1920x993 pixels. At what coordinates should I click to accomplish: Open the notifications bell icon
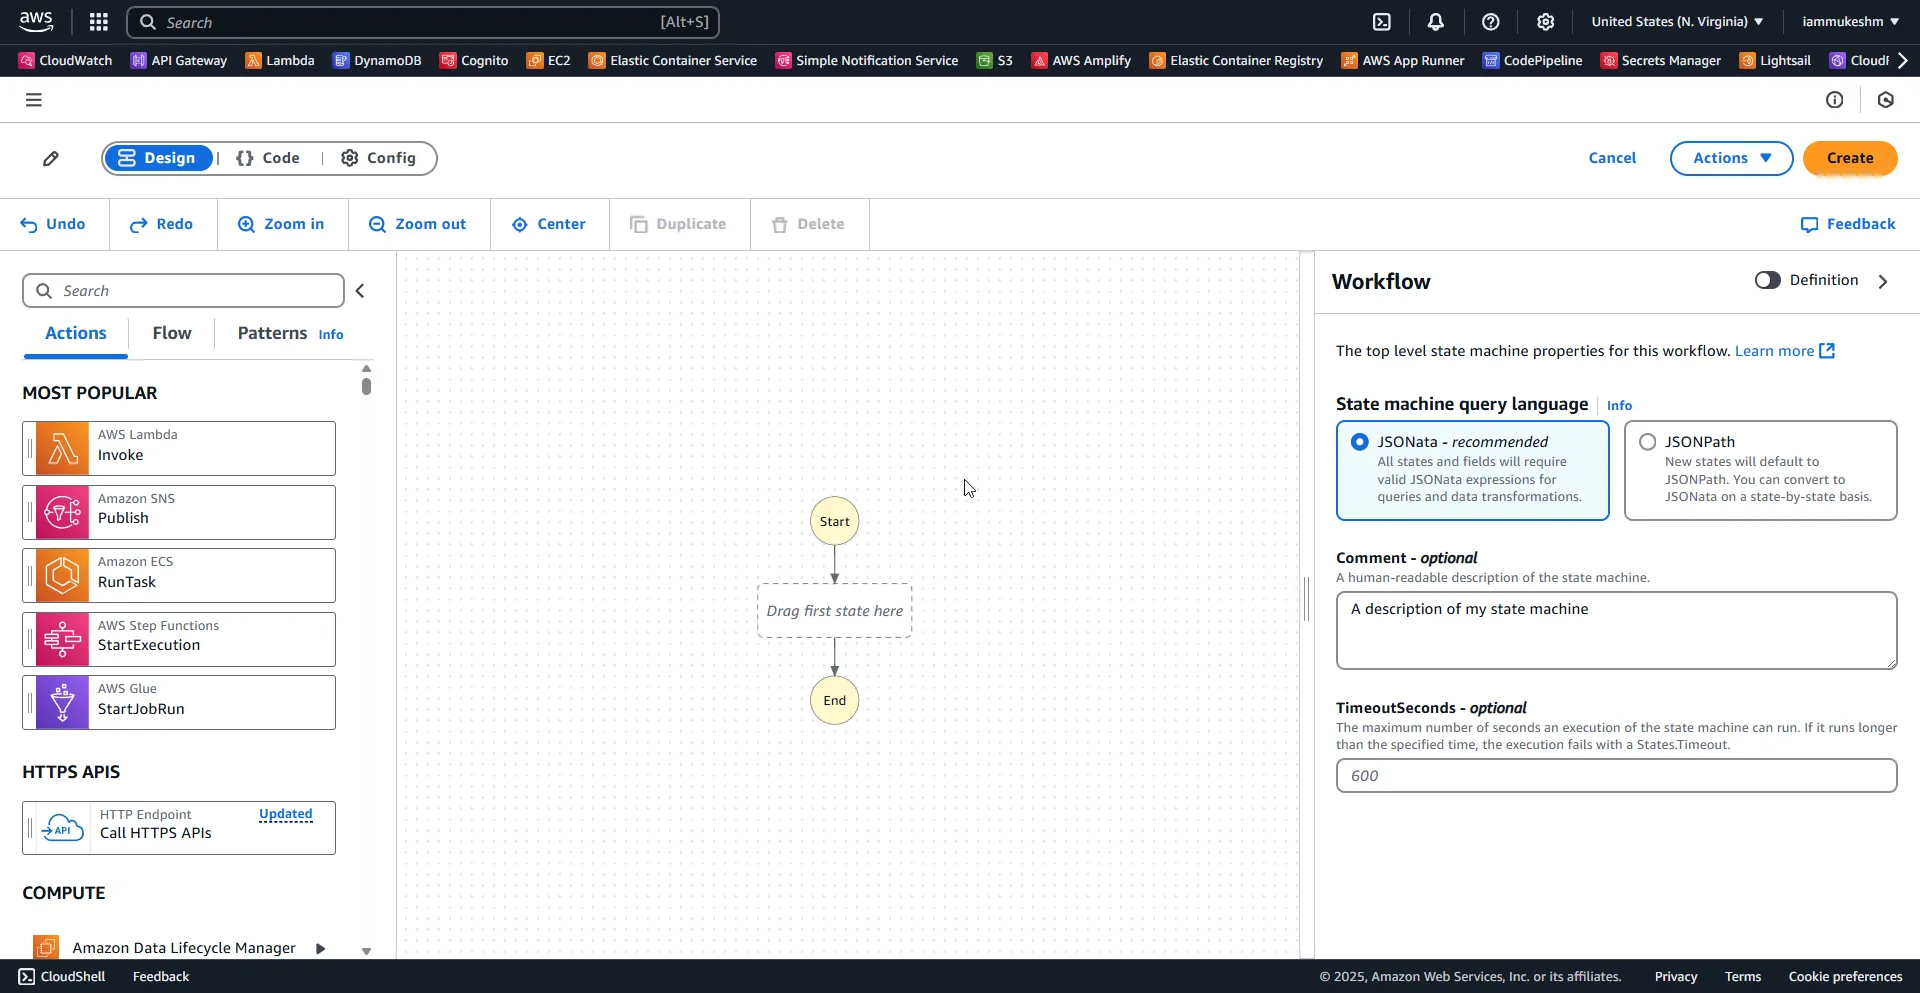(1436, 22)
